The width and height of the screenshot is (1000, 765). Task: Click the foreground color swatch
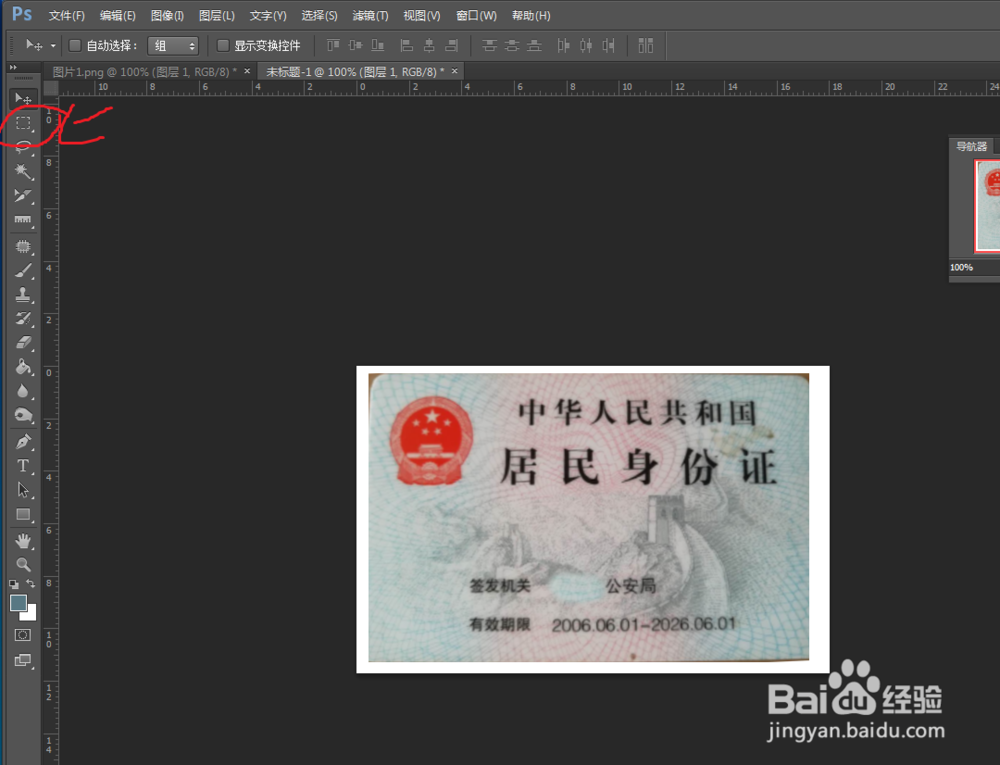(18, 603)
